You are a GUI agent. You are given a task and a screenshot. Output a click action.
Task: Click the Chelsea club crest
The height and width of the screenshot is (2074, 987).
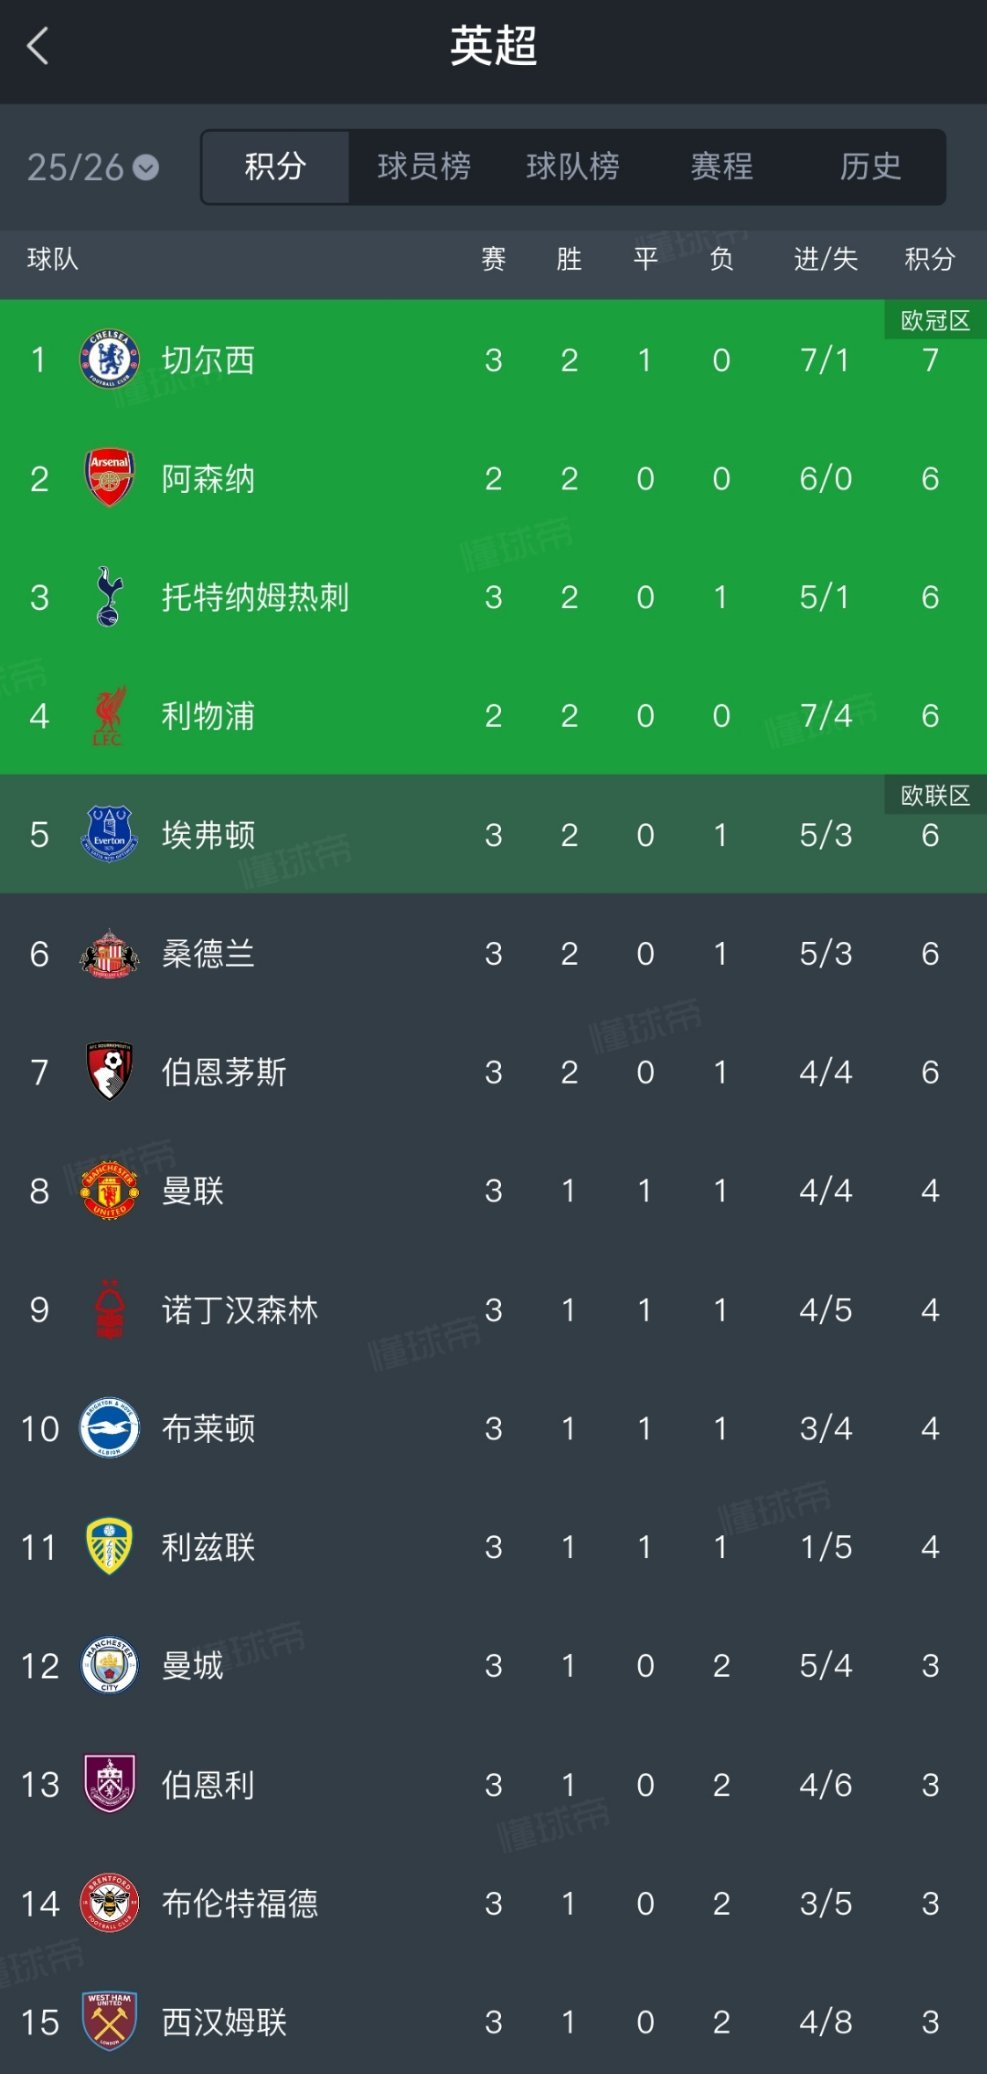(109, 359)
